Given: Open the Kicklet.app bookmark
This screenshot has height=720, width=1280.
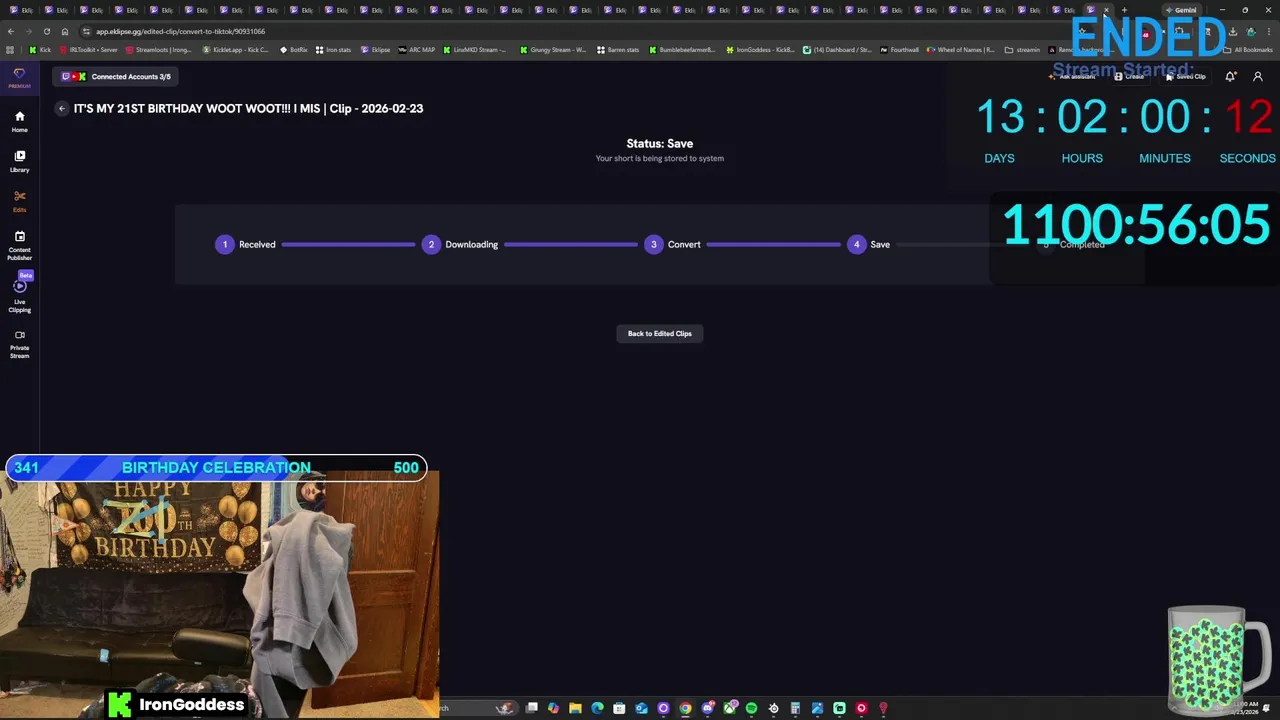Looking at the screenshot, I should [236, 49].
